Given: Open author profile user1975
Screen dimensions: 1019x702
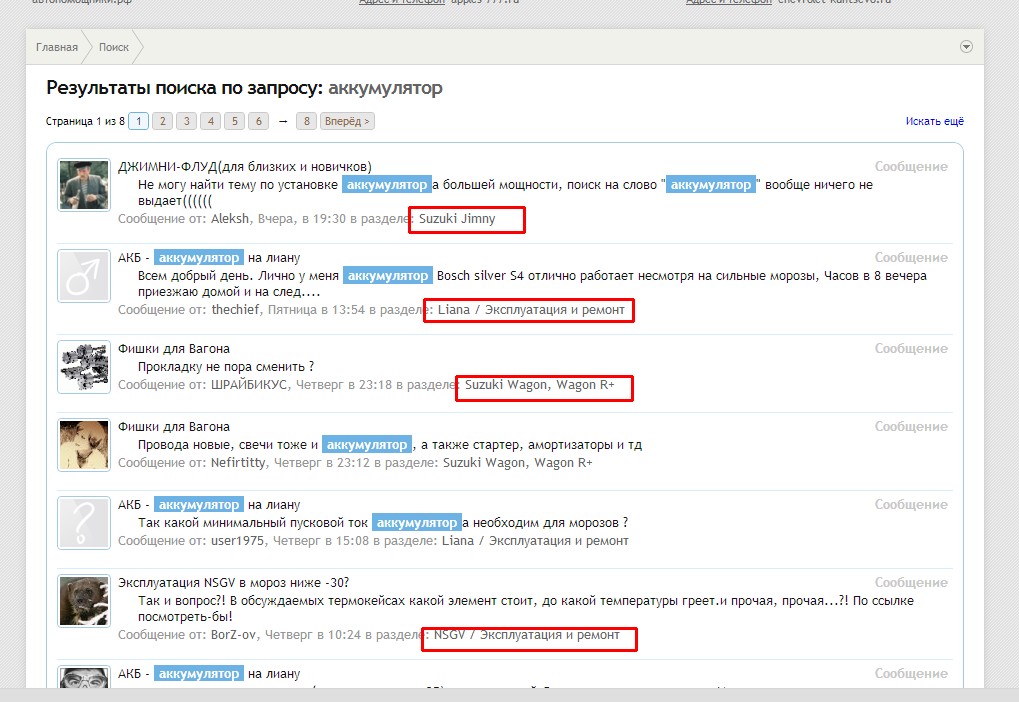Looking at the screenshot, I should click(x=238, y=541).
